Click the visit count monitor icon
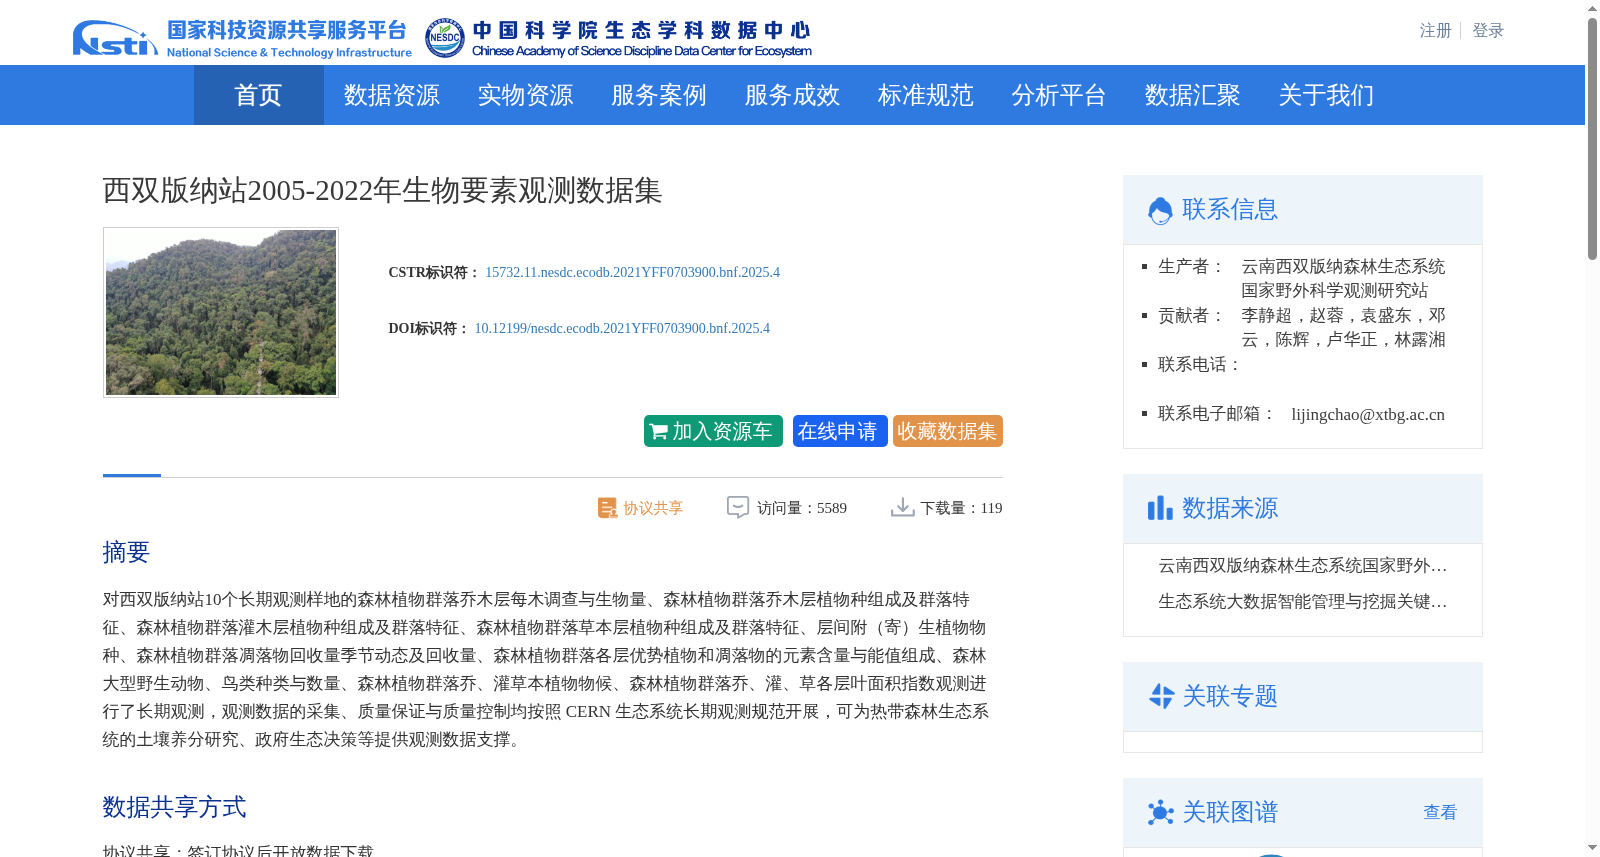 738,508
